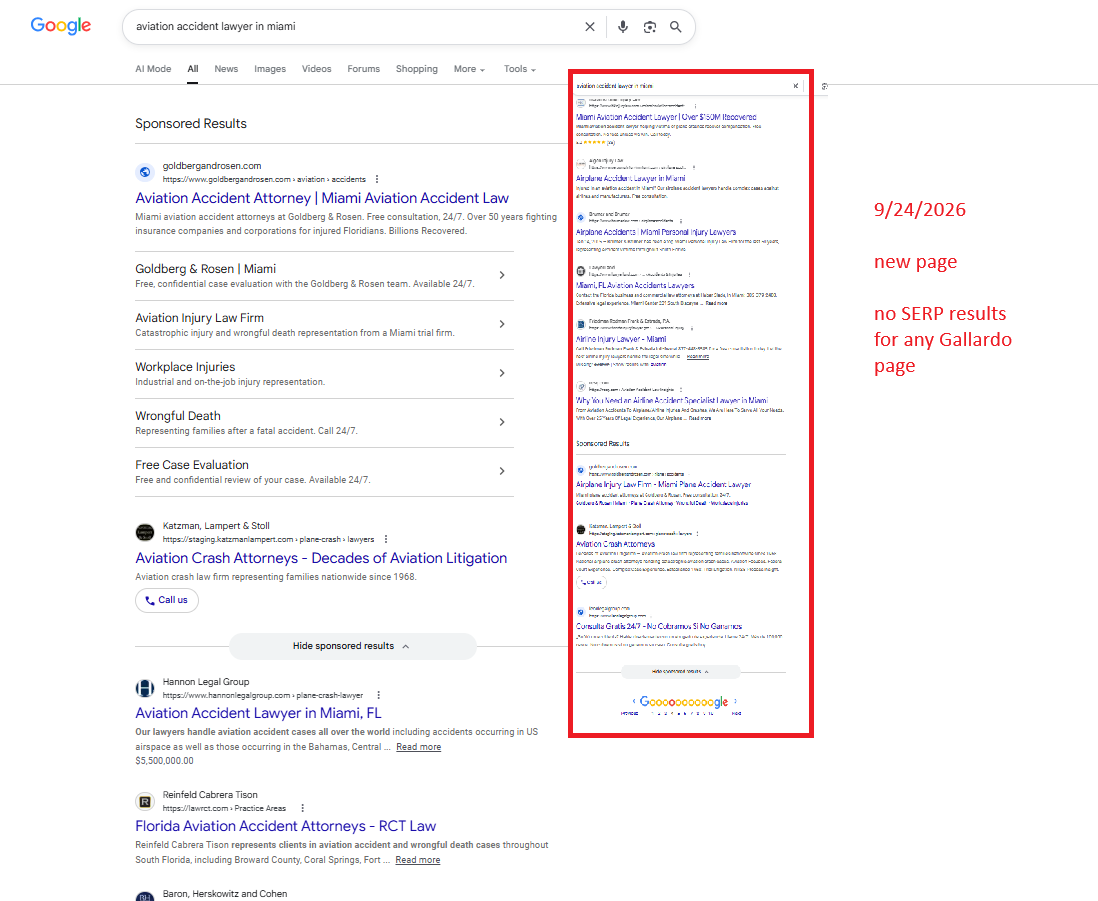
Task: Click the Baron, Herskowitz and Cohen favicon
Action: tap(145, 896)
